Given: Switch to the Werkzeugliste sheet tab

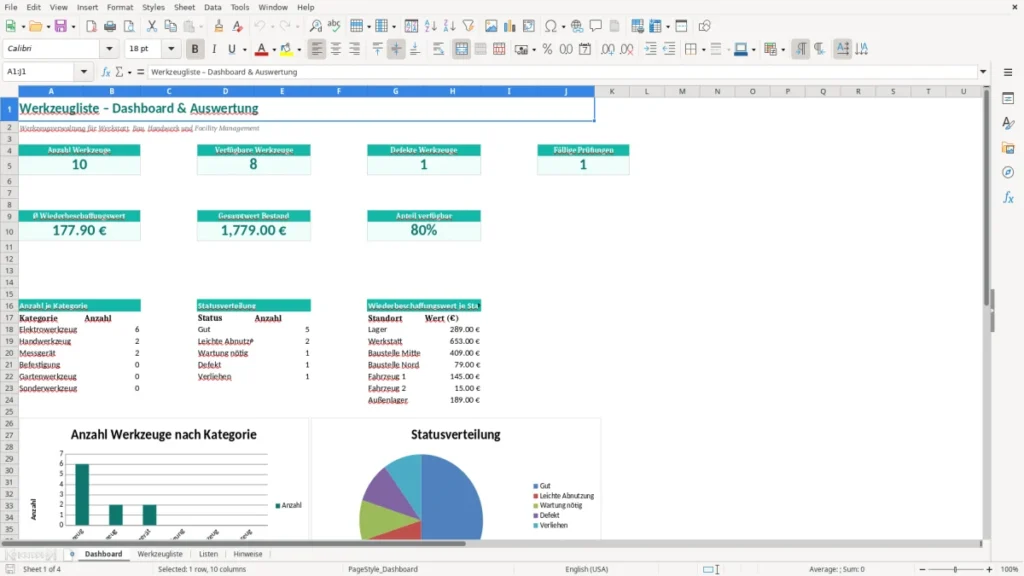Looking at the screenshot, I should click(160, 554).
